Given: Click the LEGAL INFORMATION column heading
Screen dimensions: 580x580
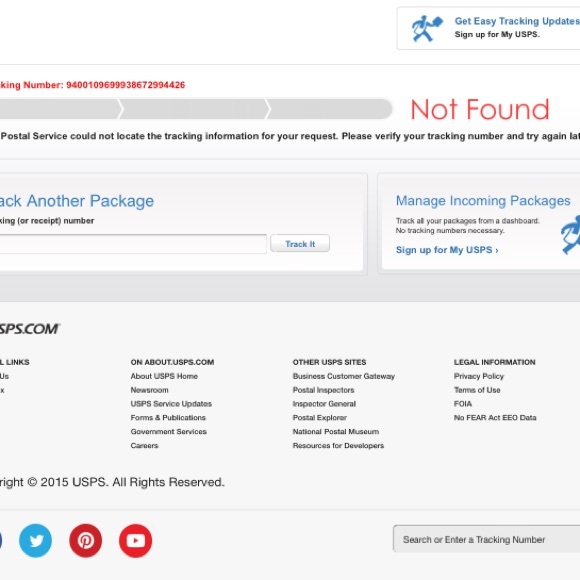Looking at the screenshot, I should (x=495, y=362).
